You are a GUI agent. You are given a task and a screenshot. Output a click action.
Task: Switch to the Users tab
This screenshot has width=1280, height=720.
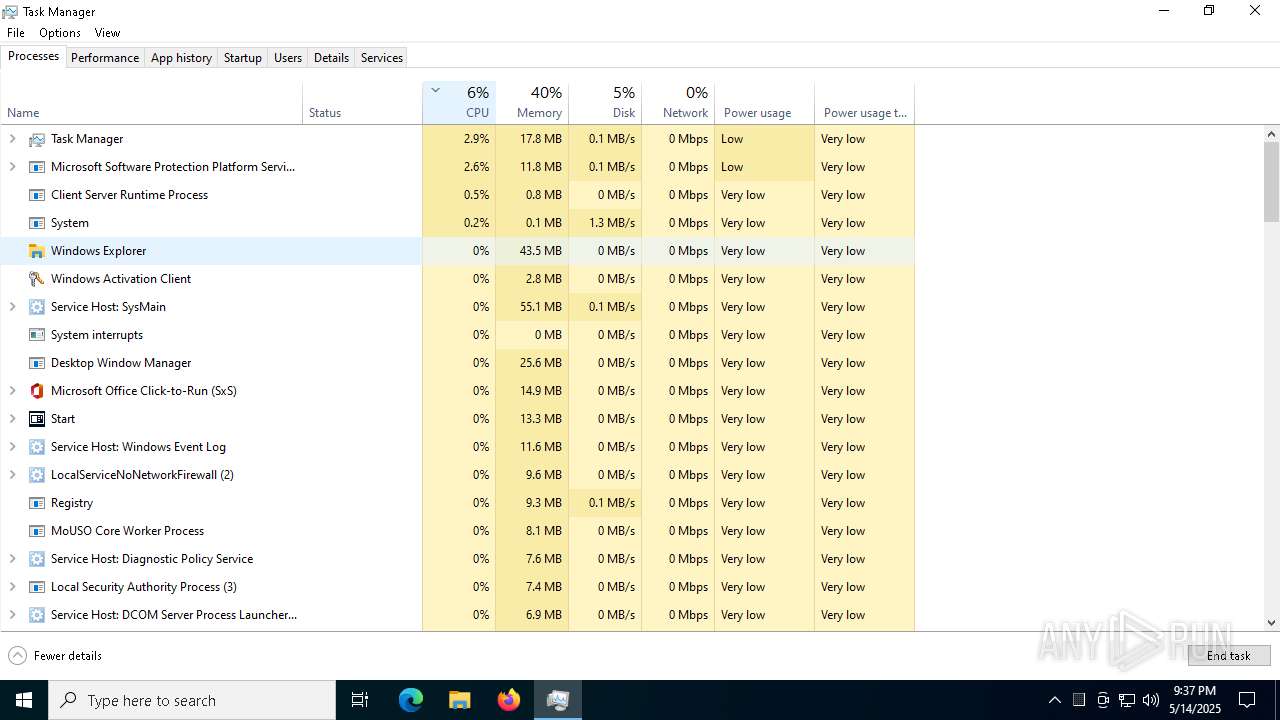pyautogui.click(x=288, y=58)
